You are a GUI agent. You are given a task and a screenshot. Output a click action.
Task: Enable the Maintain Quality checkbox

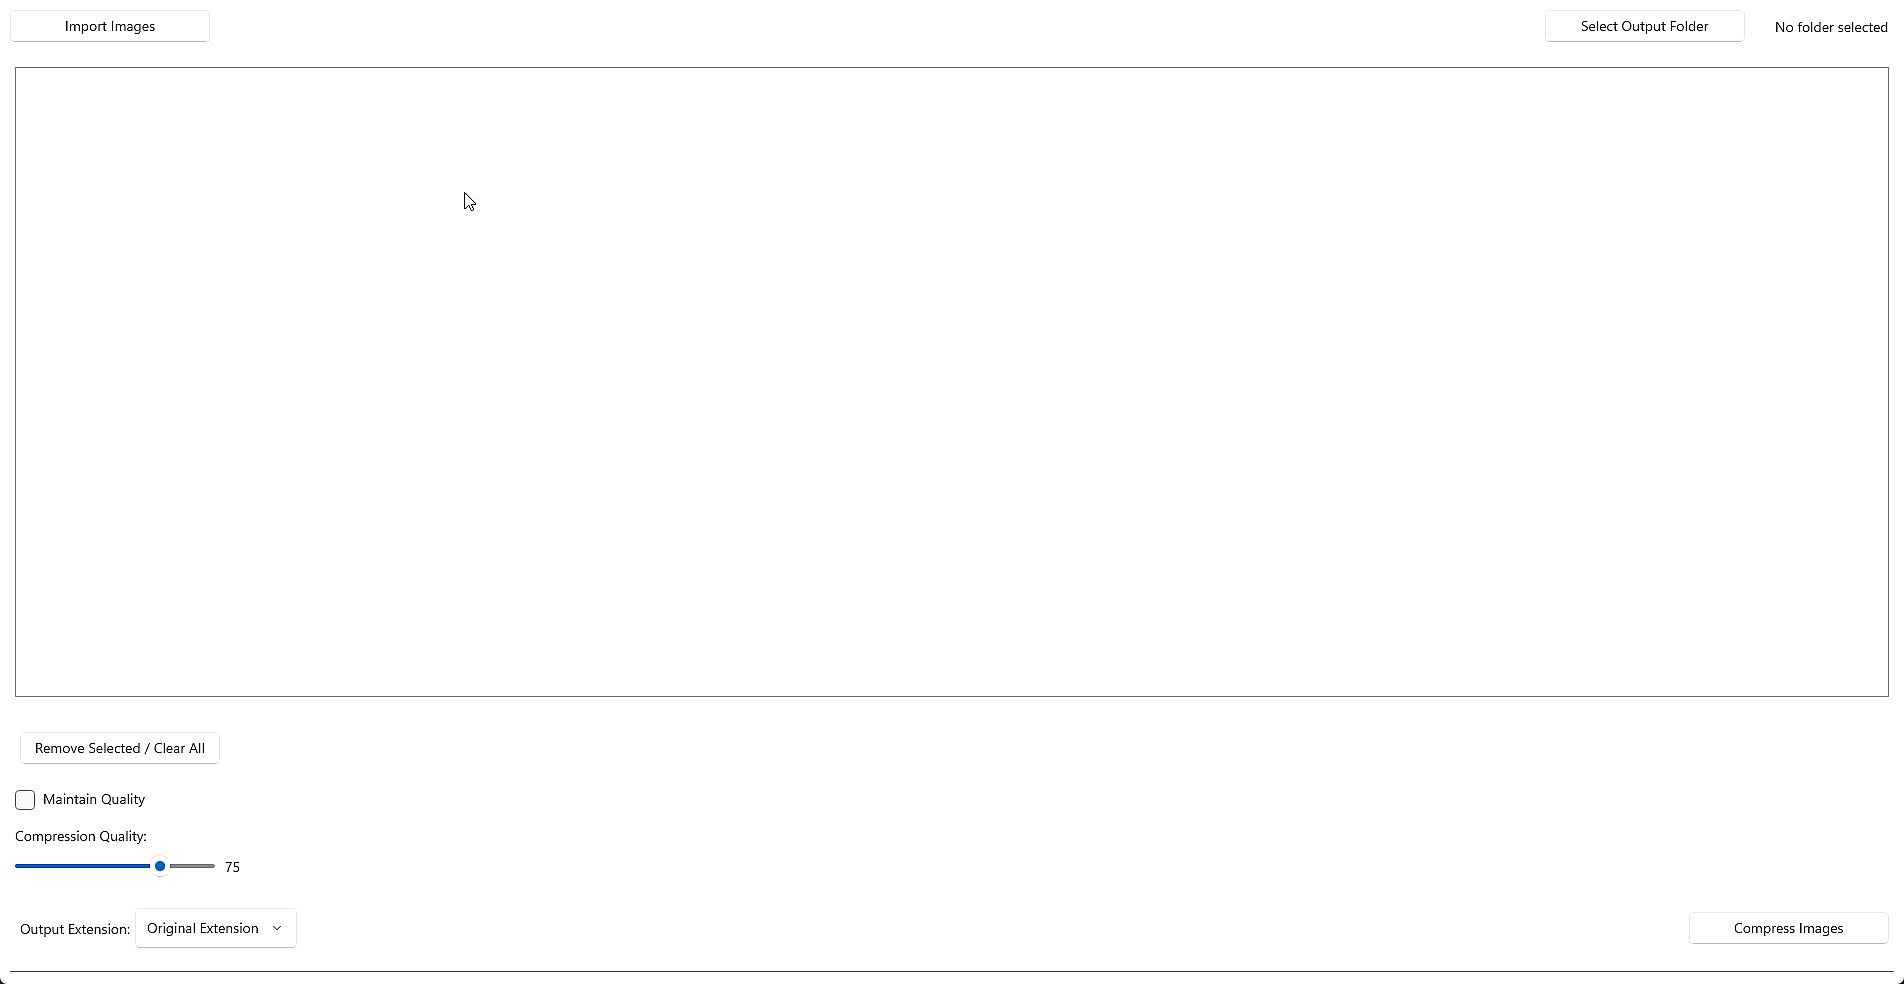click(x=25, y=800)
